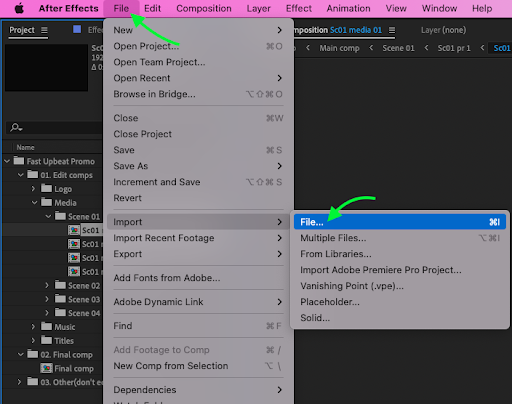Expand the Titles folder
This screenshot has height=404, width=512.
tap(33, 341)
